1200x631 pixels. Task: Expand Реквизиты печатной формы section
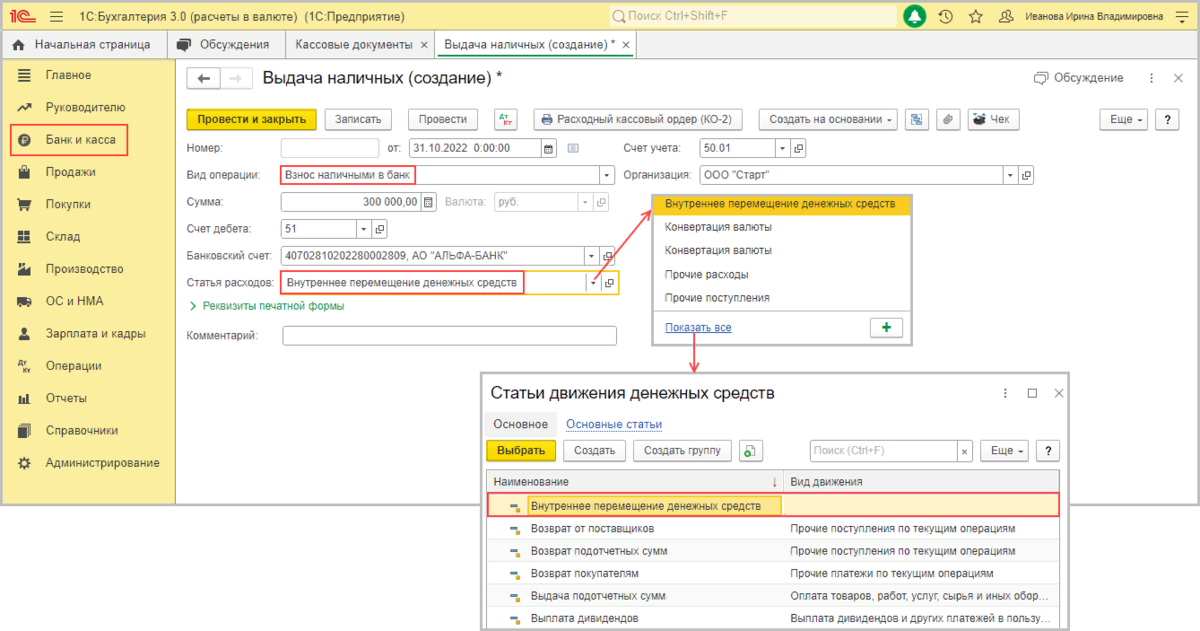pyautogui.click(x=267, y=306)
